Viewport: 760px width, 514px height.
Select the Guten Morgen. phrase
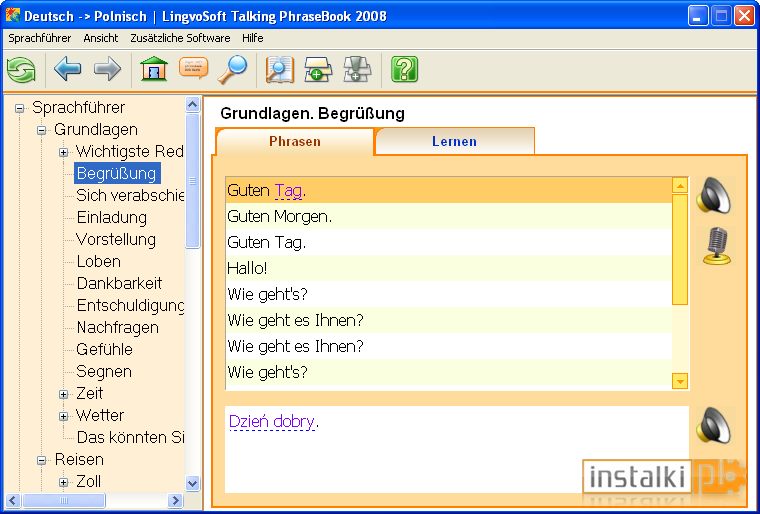pos(449,216)
